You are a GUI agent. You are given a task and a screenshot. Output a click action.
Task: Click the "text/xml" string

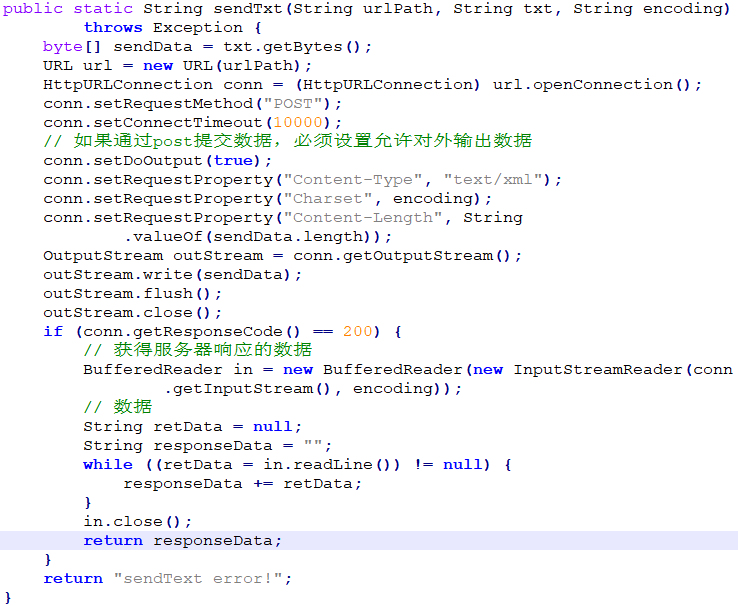[492, 180]
